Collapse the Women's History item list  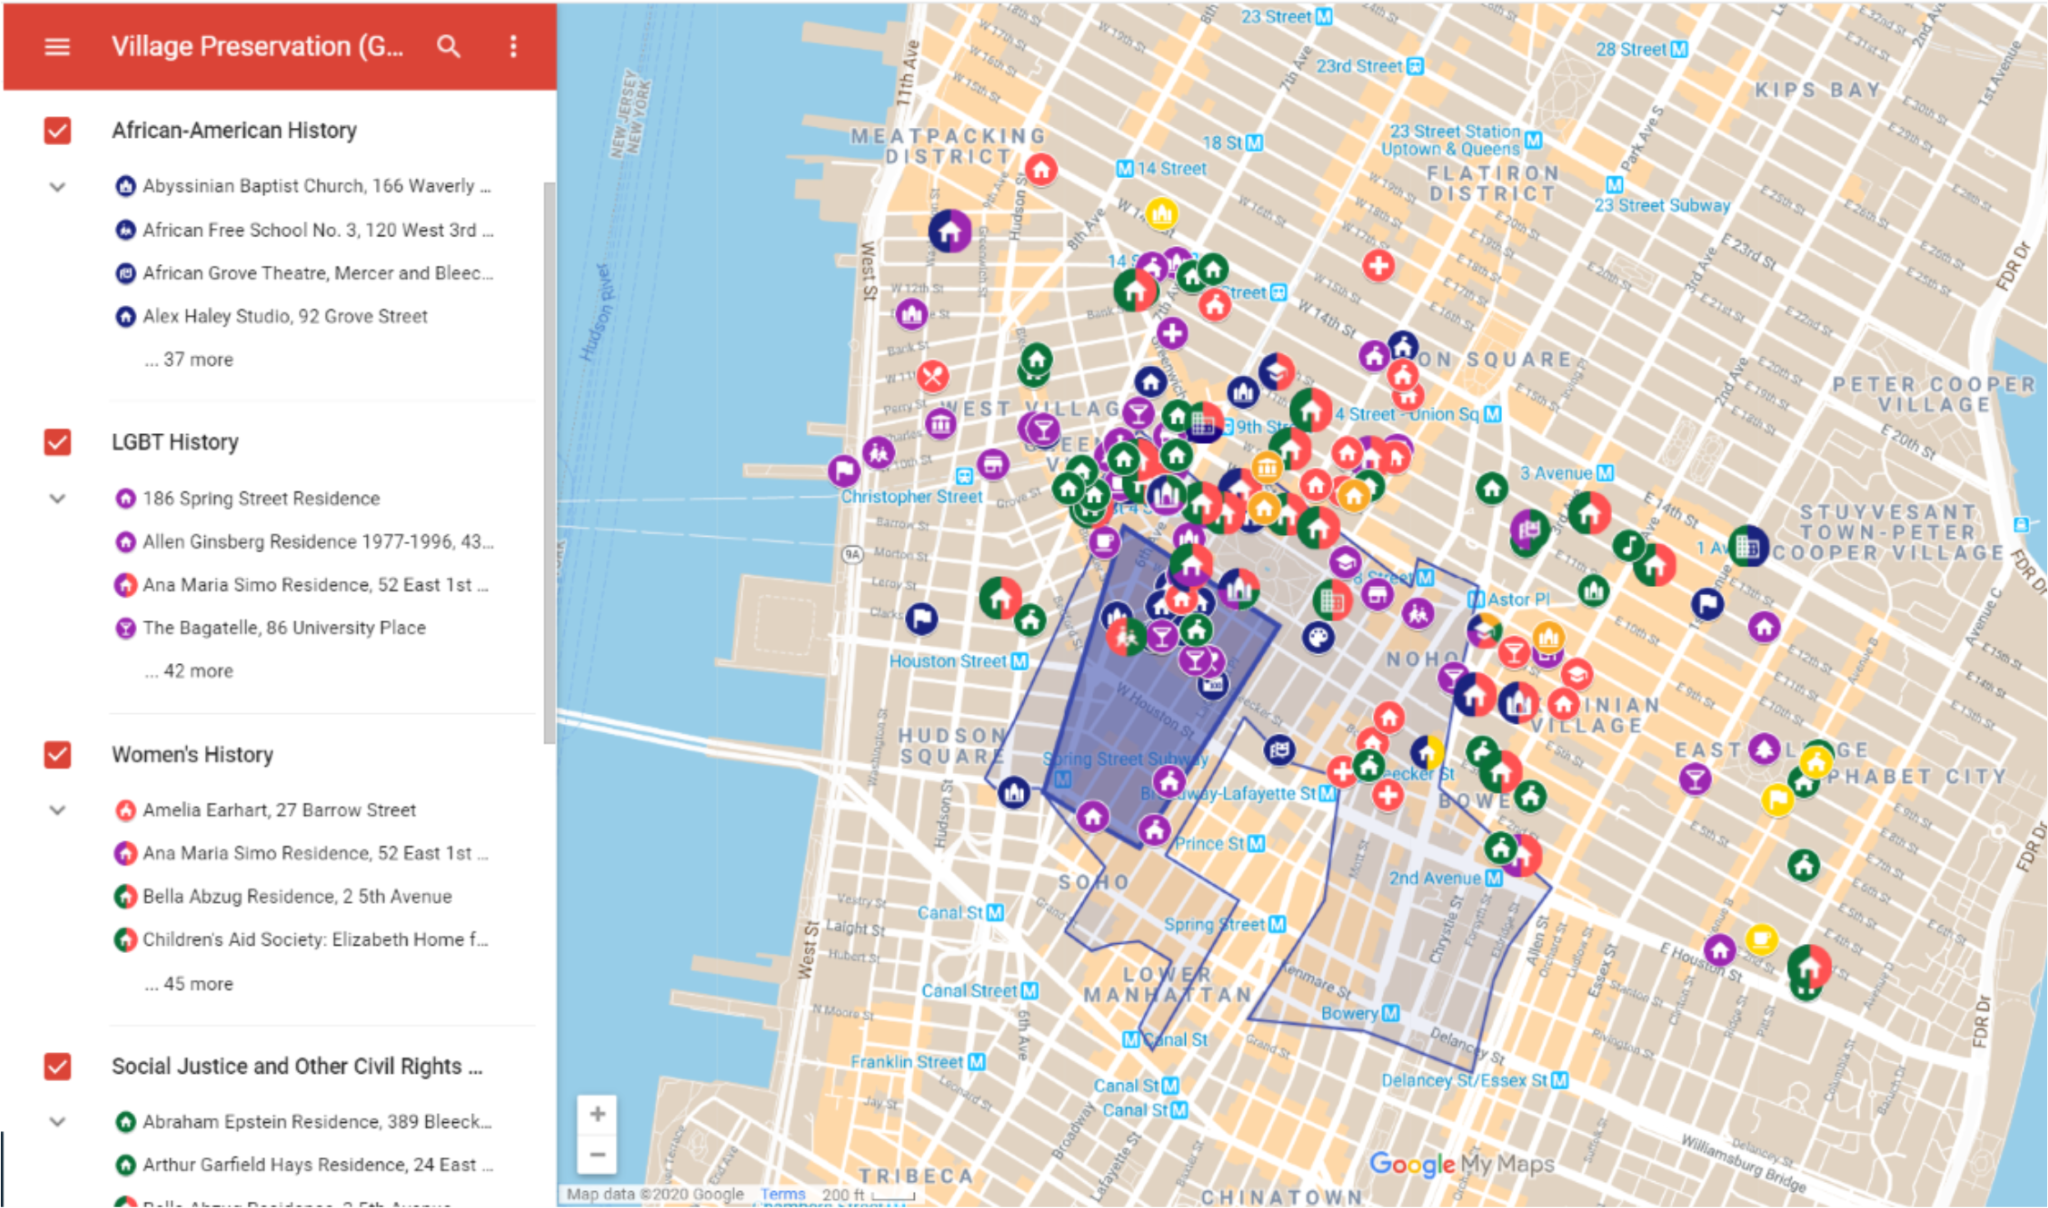coord(57,811)
